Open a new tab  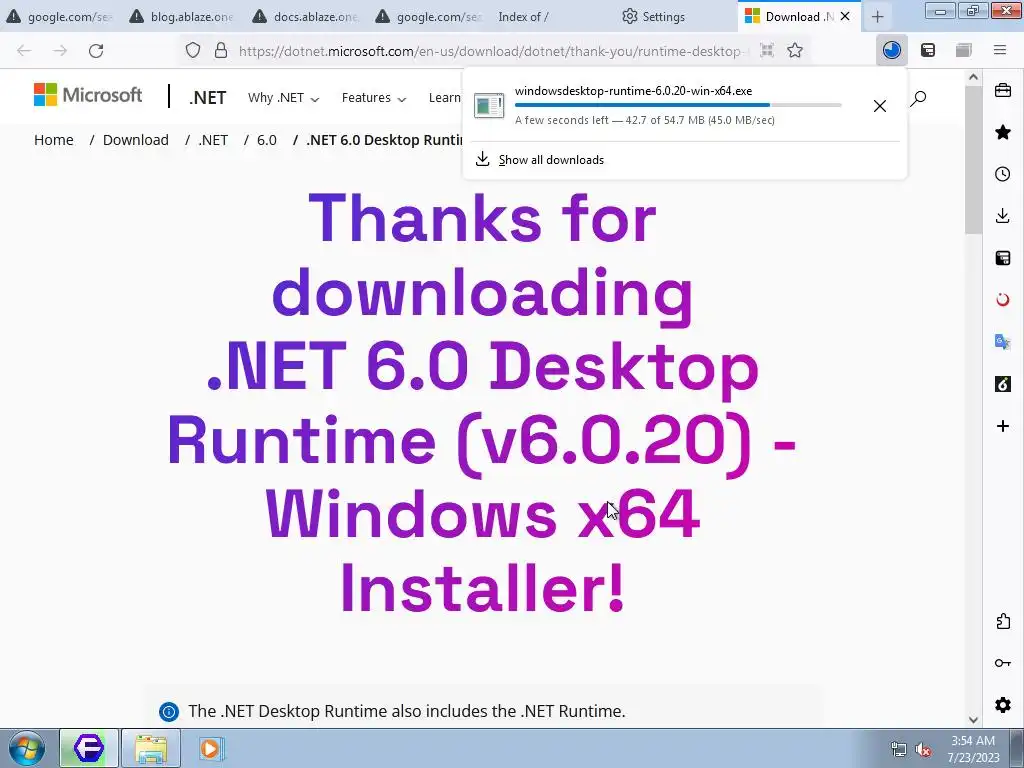tap(877, 16)
